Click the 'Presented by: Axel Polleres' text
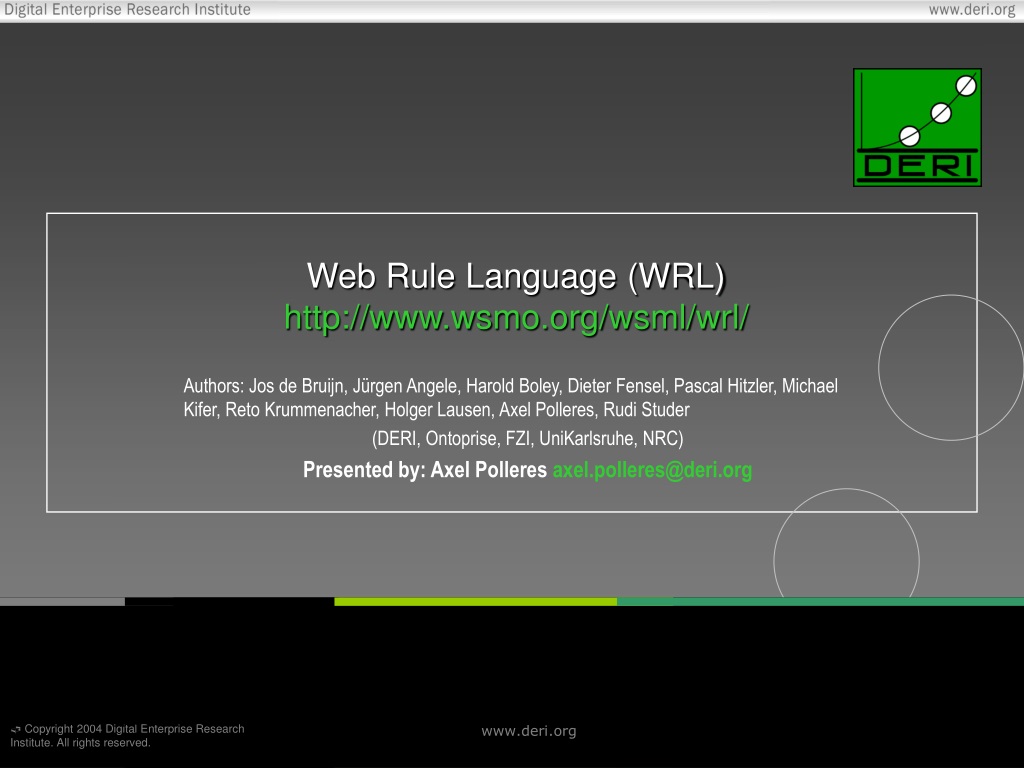Image resolution: width=1024 pixels, height=768 pixels. click(424, 470)
